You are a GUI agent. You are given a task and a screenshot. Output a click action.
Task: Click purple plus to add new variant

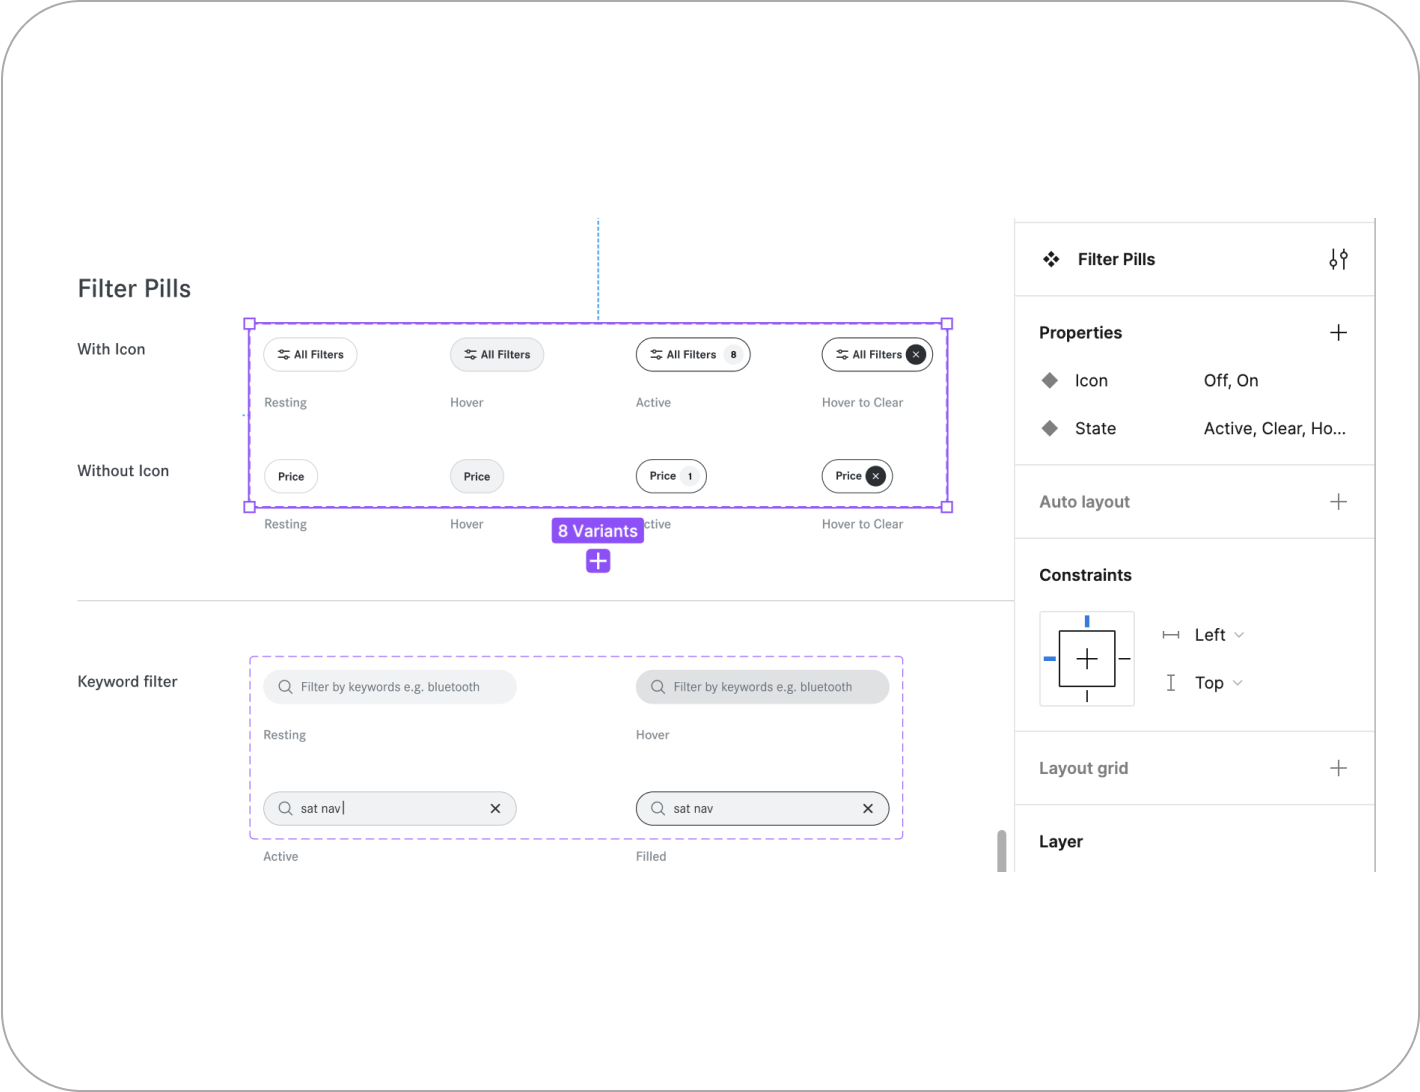(x=598, y=561)
